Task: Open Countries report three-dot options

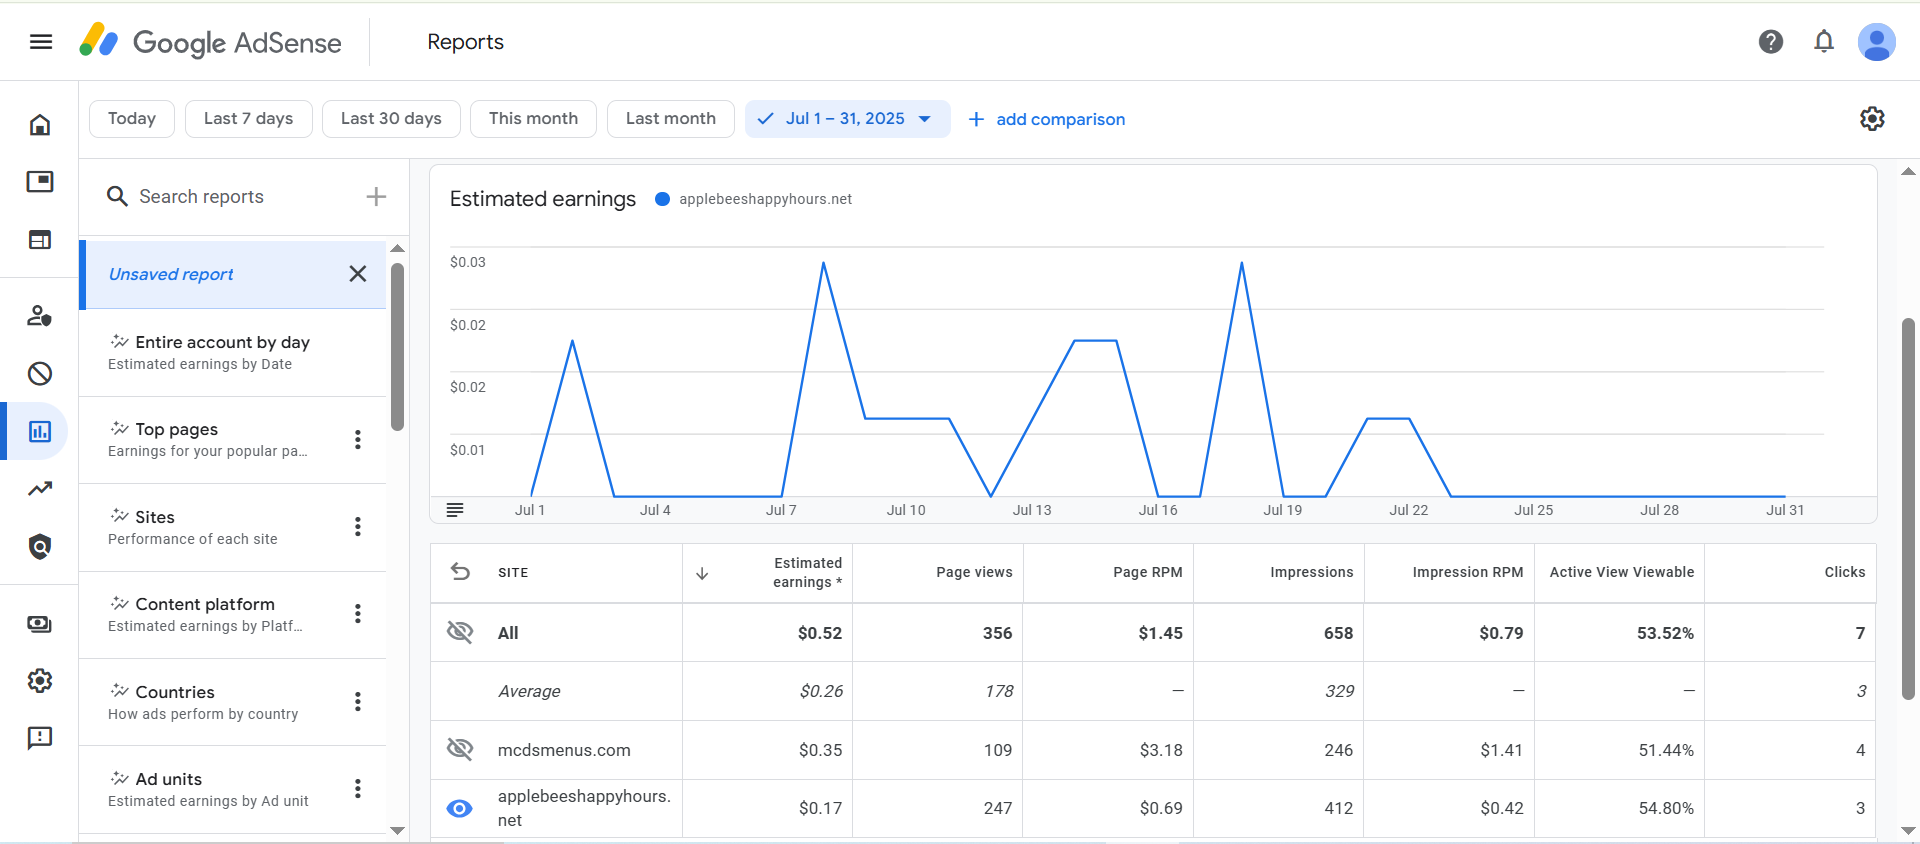Action: tap(358, 702)
